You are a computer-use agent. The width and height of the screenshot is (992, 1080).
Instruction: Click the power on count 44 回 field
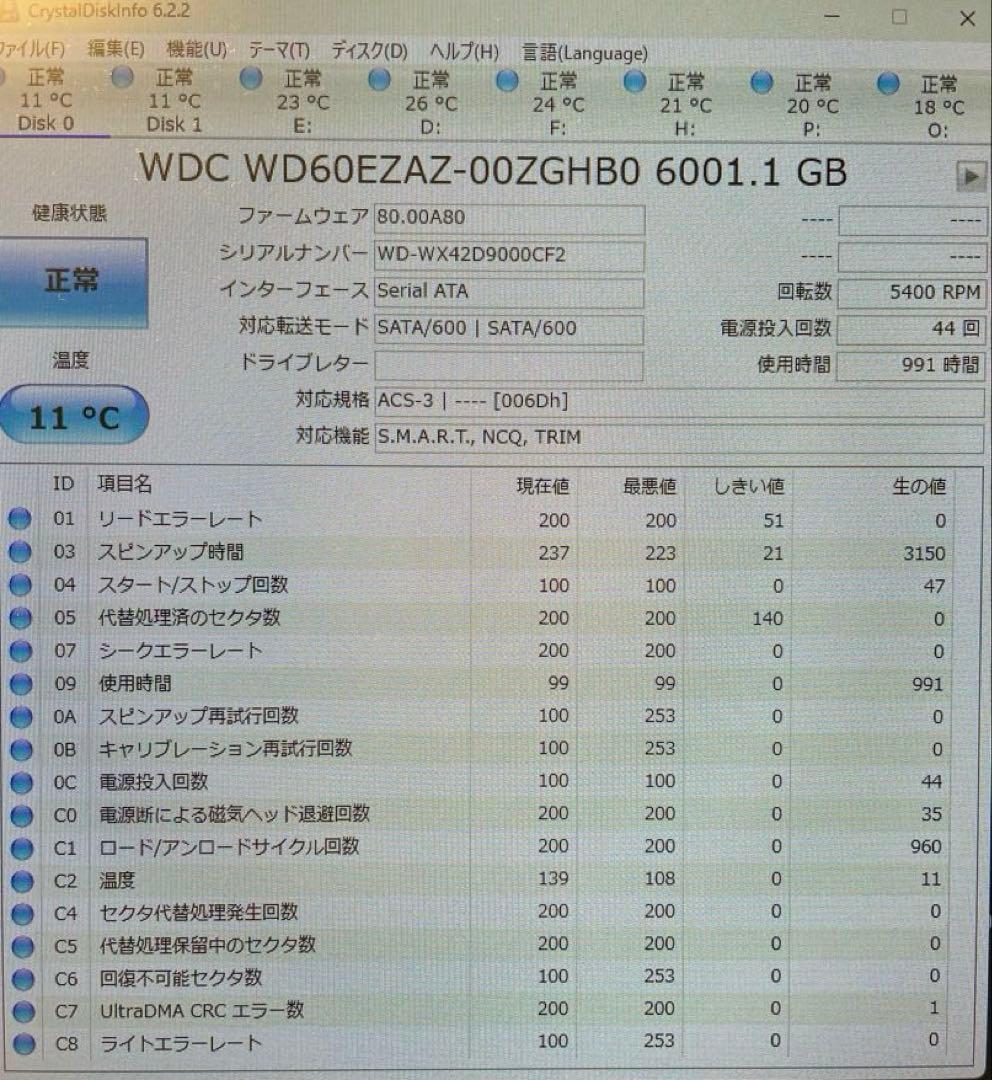[911, 329]
